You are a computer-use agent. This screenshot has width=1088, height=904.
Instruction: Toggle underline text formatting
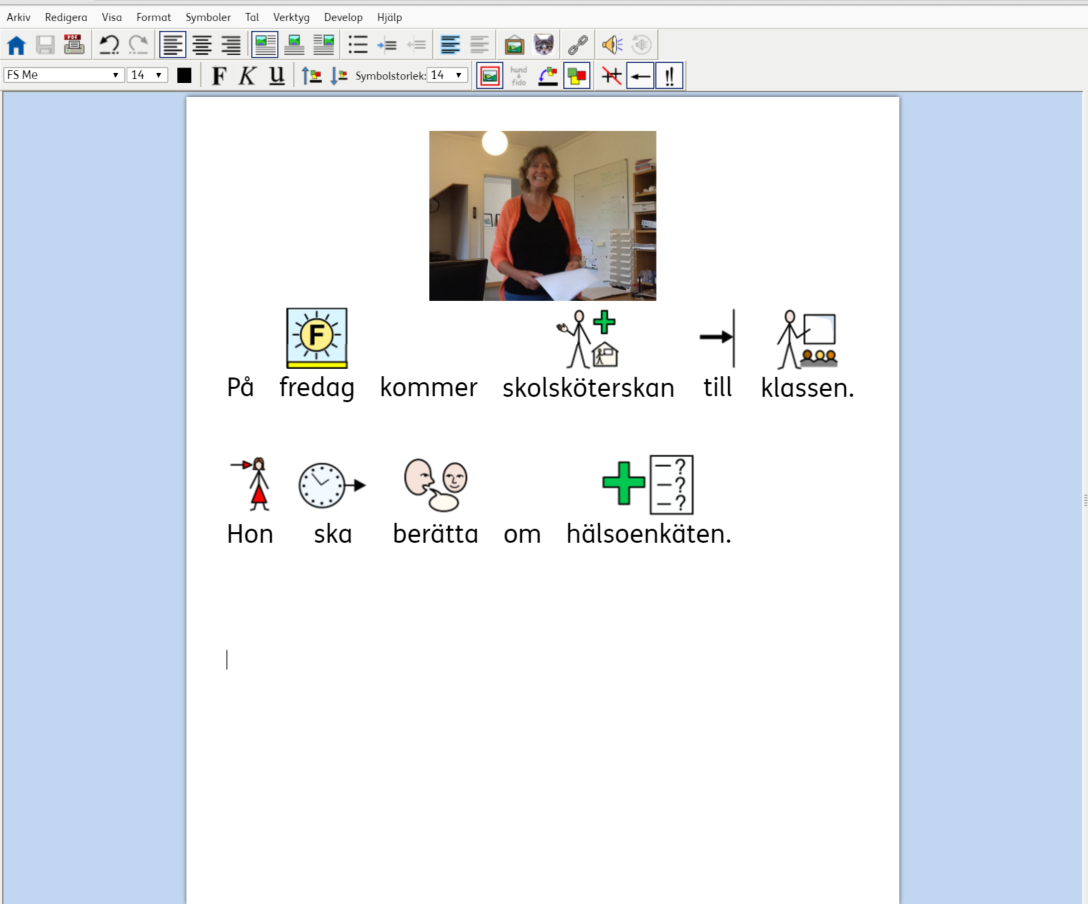pyautogui.click(x=275, y=74)
